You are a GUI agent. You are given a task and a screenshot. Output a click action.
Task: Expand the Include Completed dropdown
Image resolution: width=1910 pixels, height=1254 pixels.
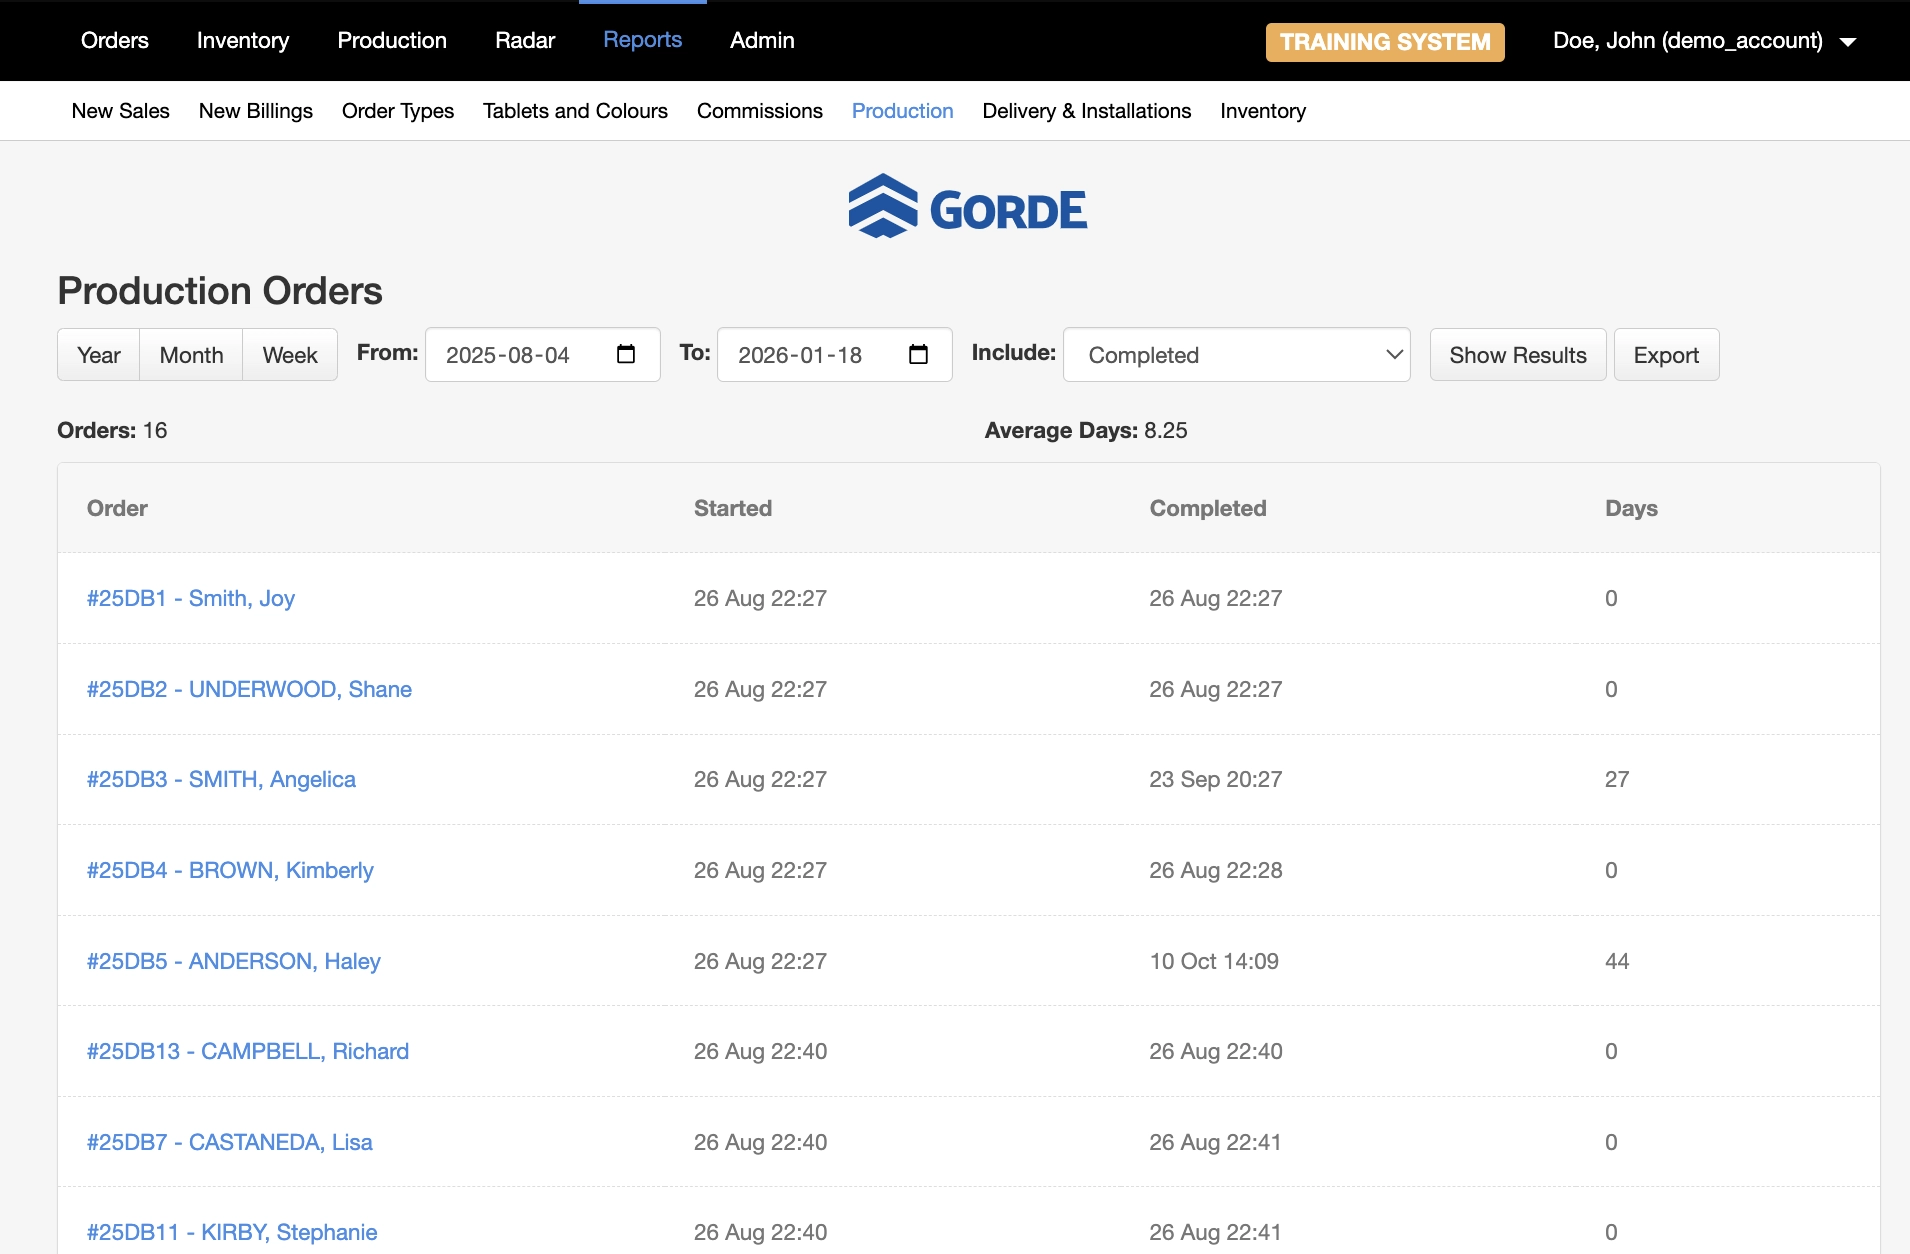click(x=1237, y=355)
